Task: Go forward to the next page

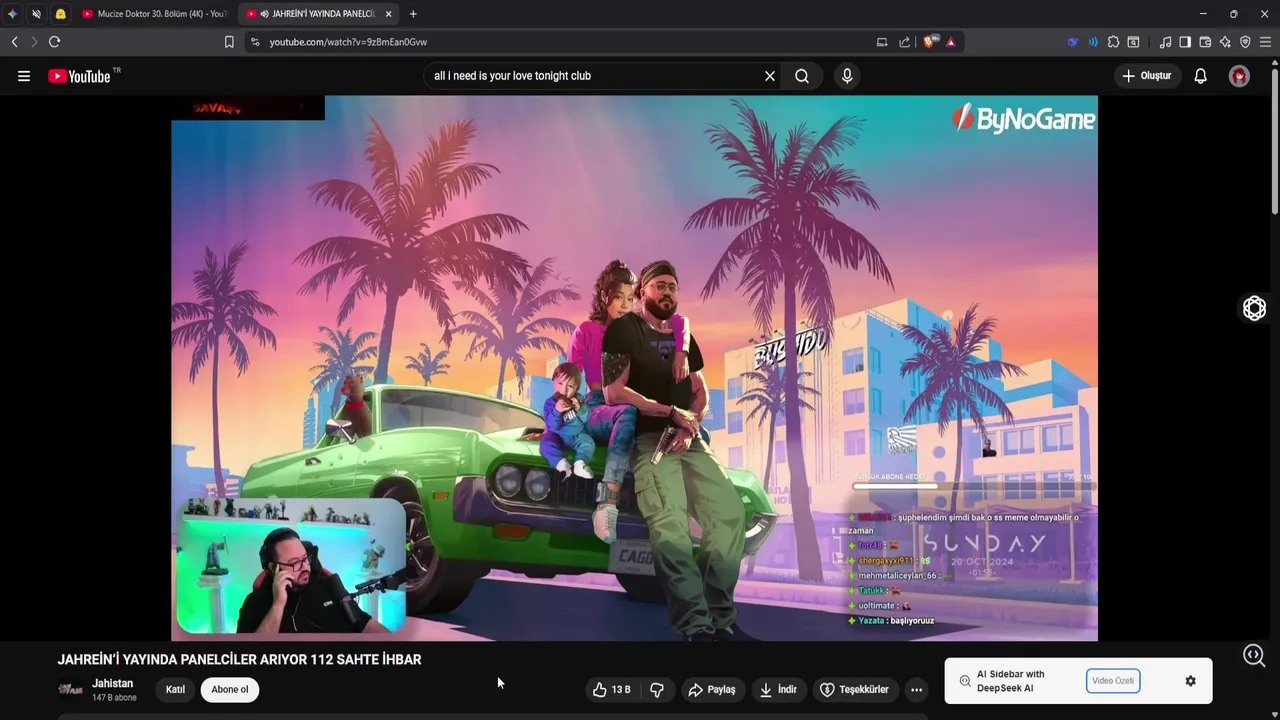Action: [x=34, y=42]
